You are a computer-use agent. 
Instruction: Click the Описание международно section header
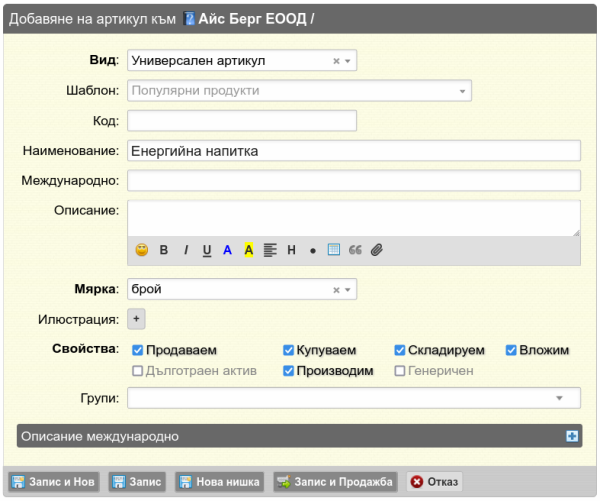coord(300,436)
